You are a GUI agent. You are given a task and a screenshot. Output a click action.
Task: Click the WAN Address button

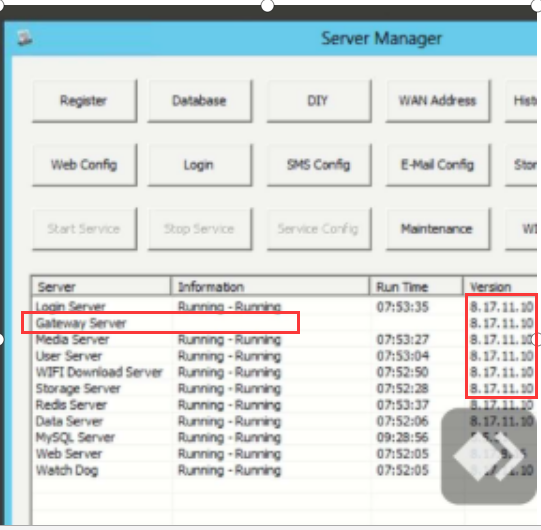[438, 101]
